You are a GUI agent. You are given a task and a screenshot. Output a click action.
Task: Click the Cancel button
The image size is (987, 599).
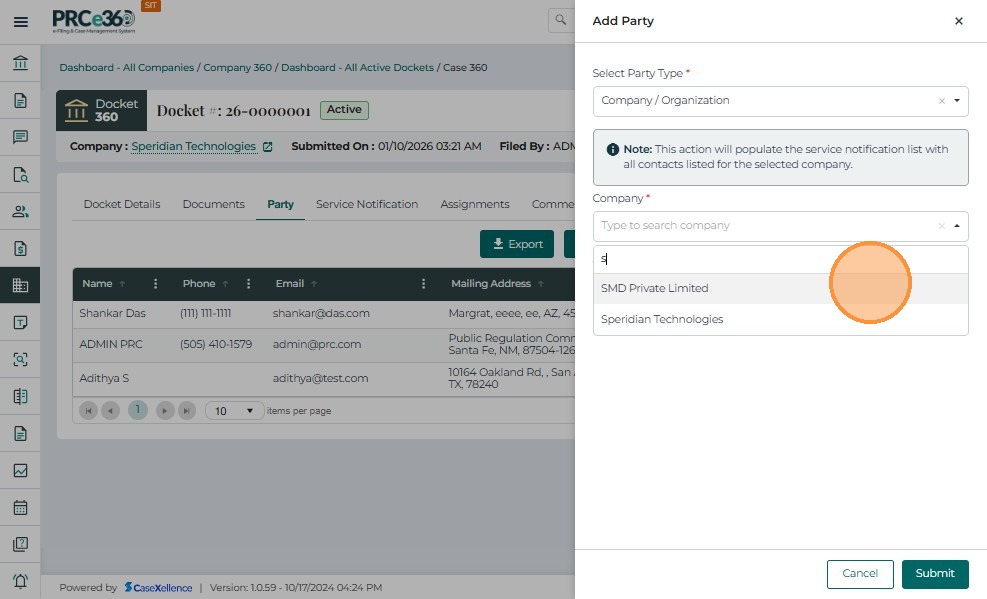tap(859, 573)
